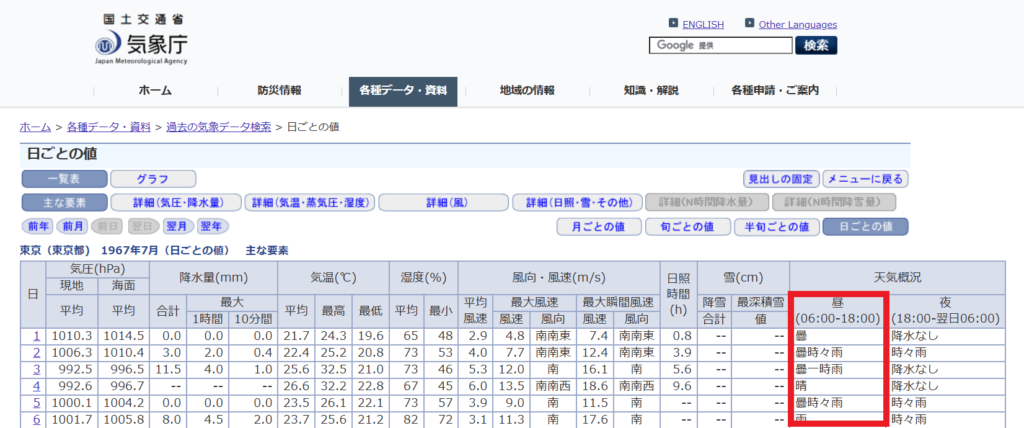The width and height of the screenshot is (1024, 428).
Task: Focus the Google search input field
Action: [720, 45]
